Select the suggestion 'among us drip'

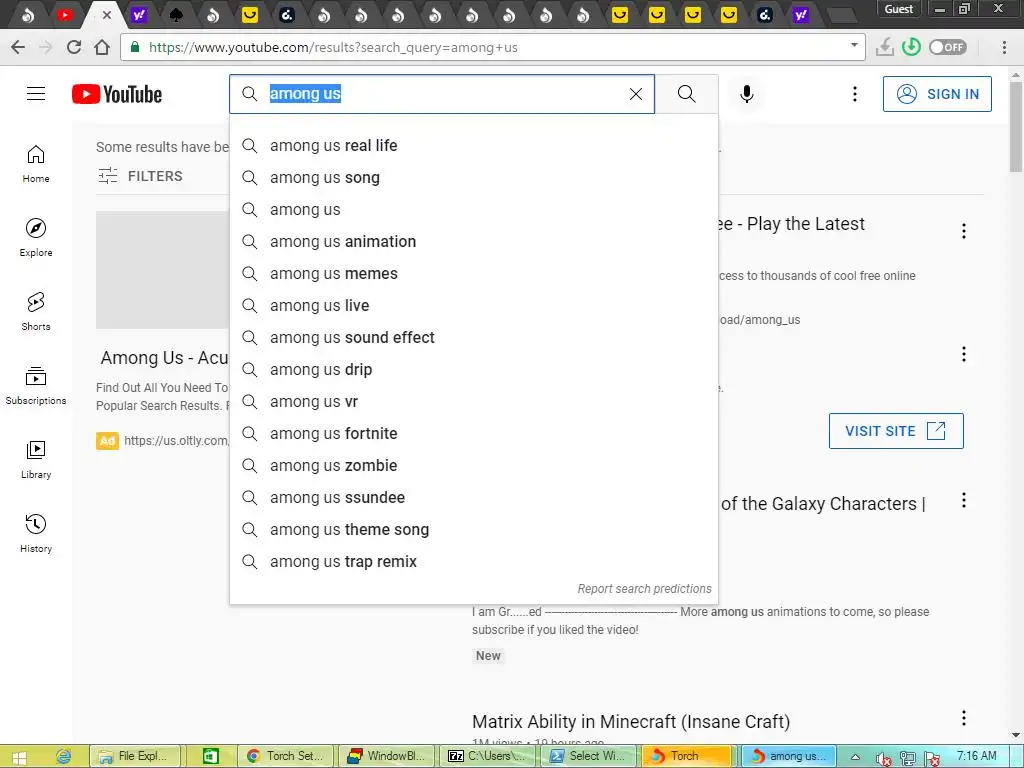[x=474, y=370]
